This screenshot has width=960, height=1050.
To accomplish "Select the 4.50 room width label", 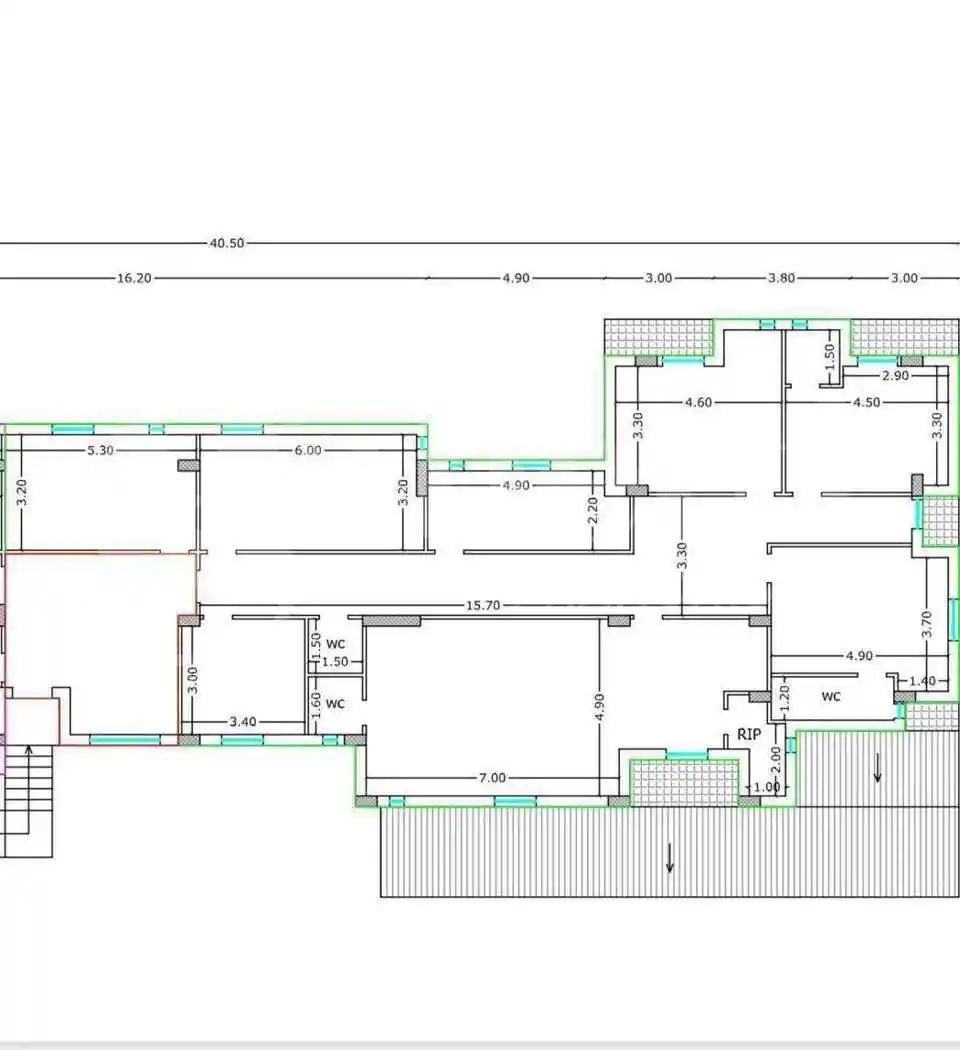I will tap(866, 402).
